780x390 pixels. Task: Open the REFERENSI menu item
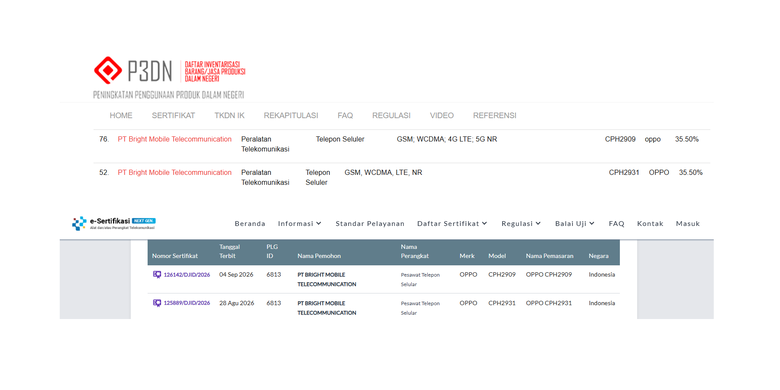[x=494, y=115]
